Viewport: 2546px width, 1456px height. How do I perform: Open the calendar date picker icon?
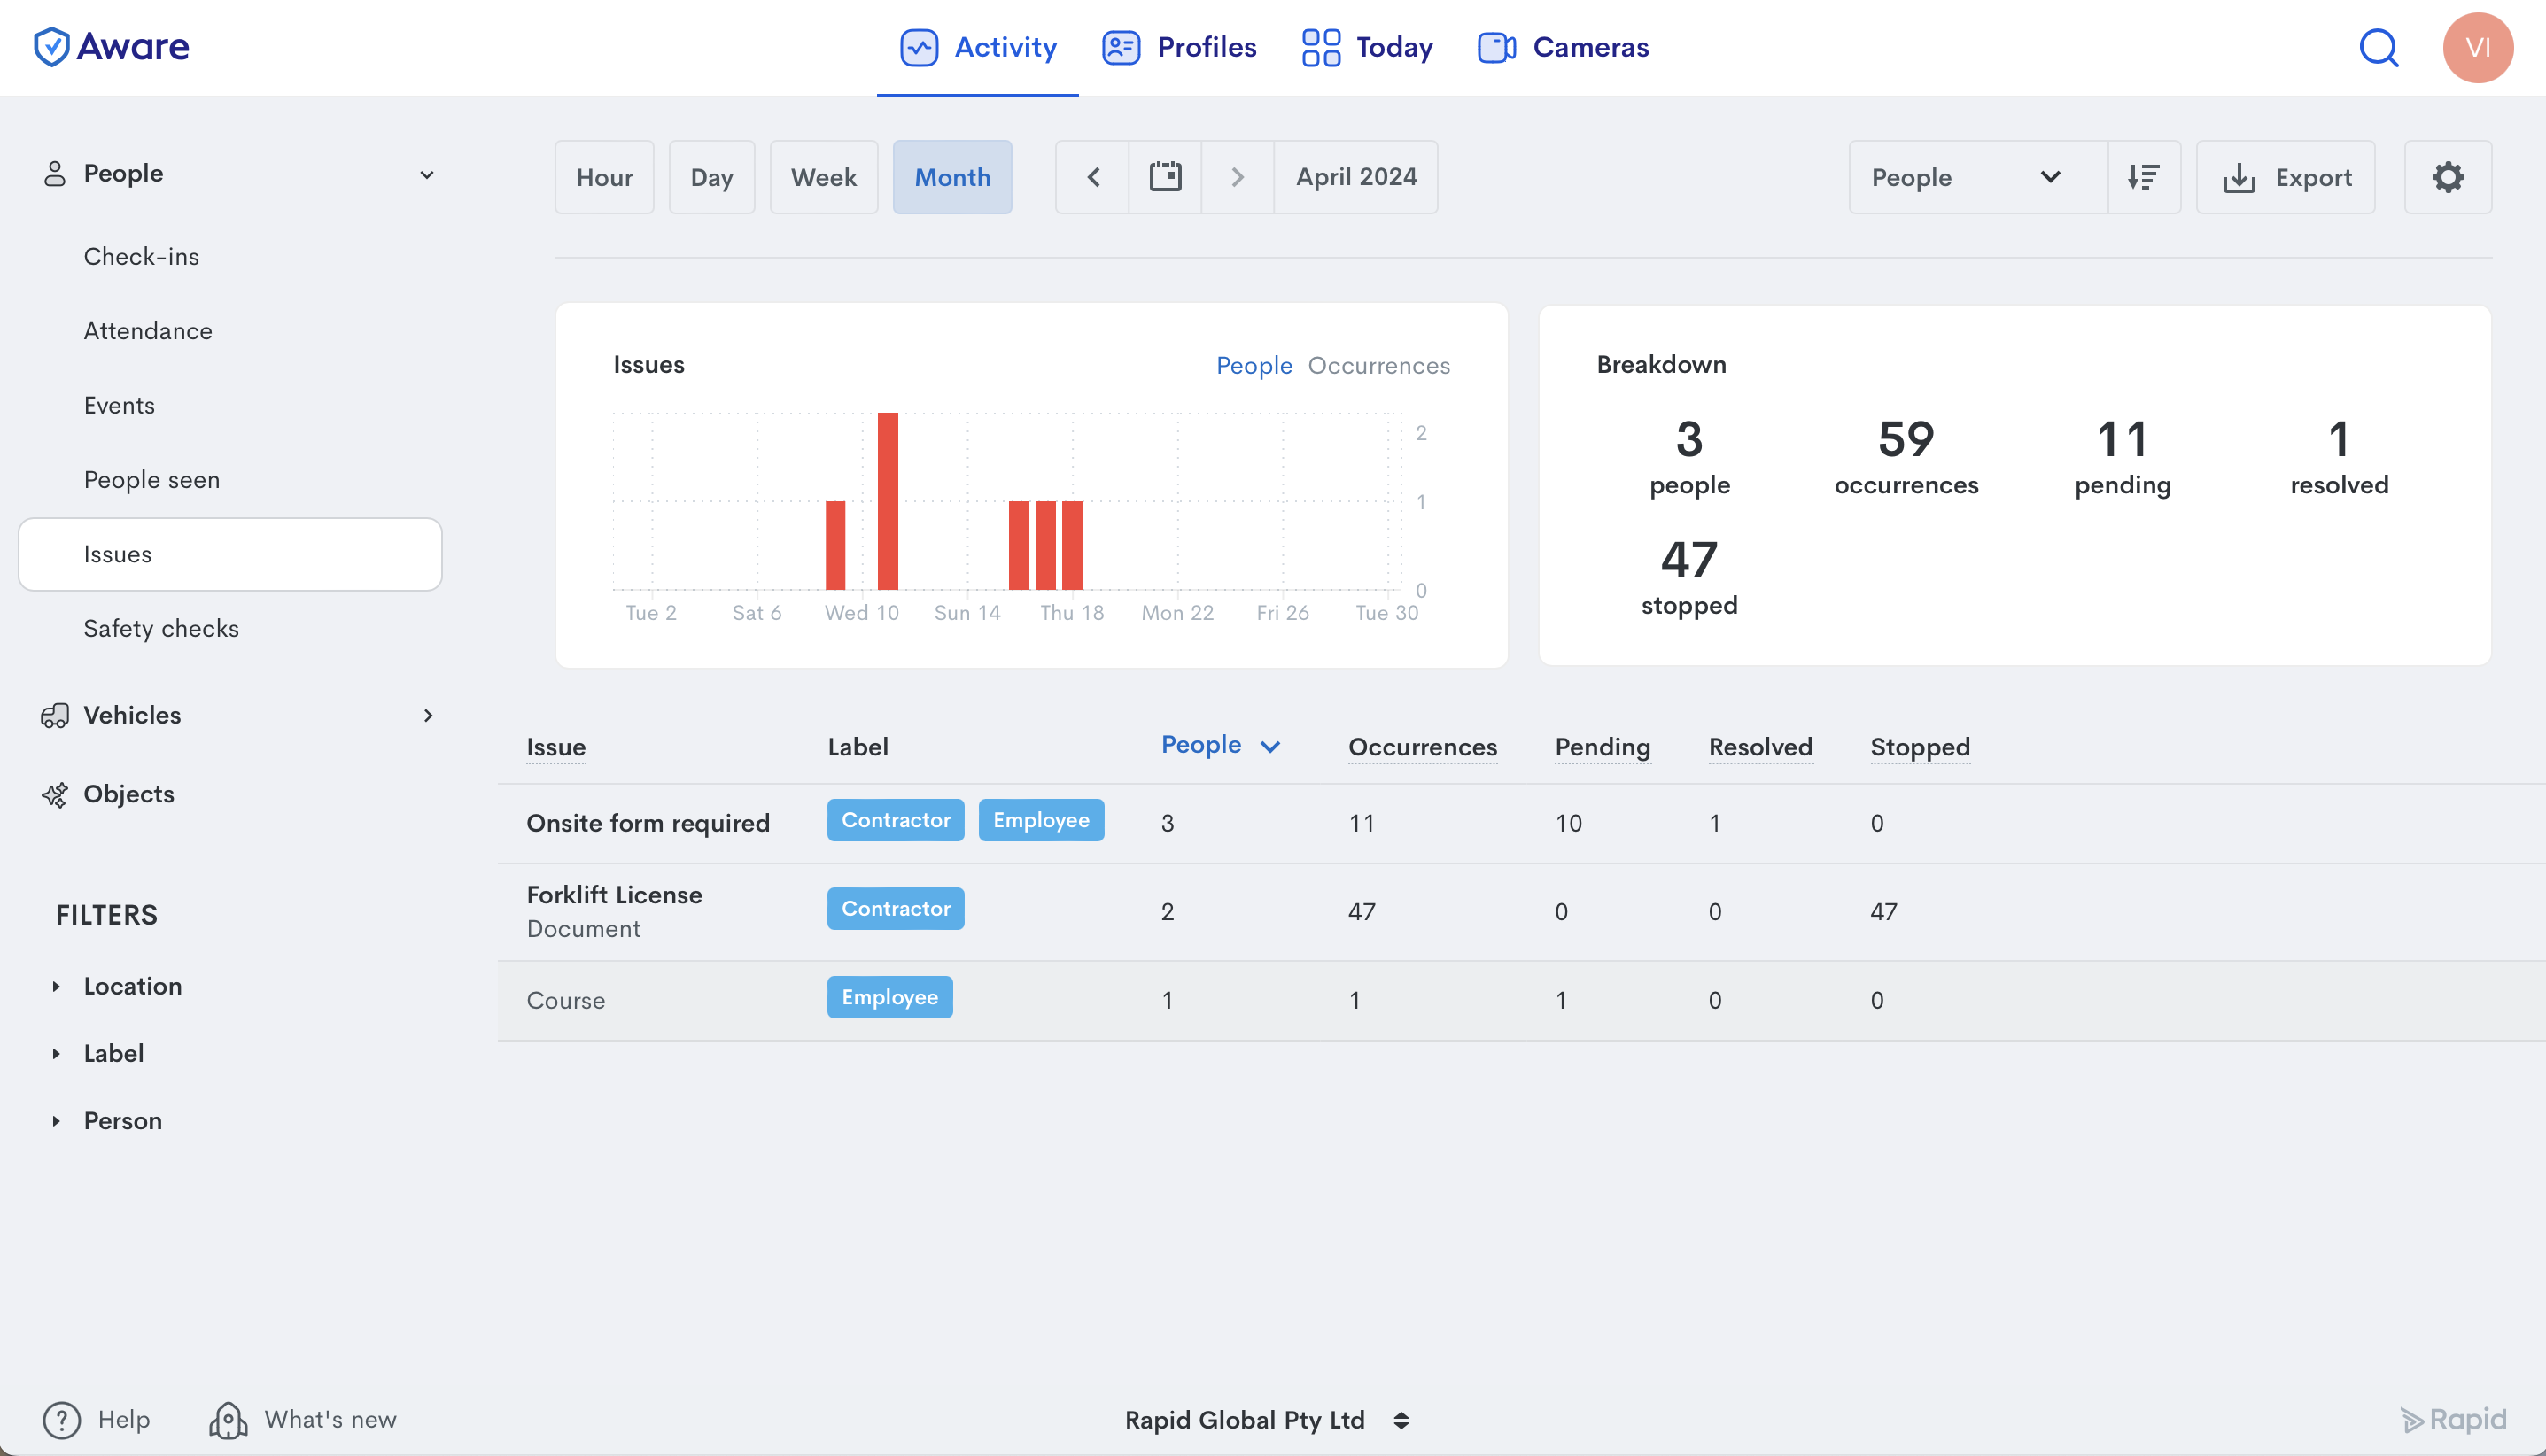[1165, 177]
